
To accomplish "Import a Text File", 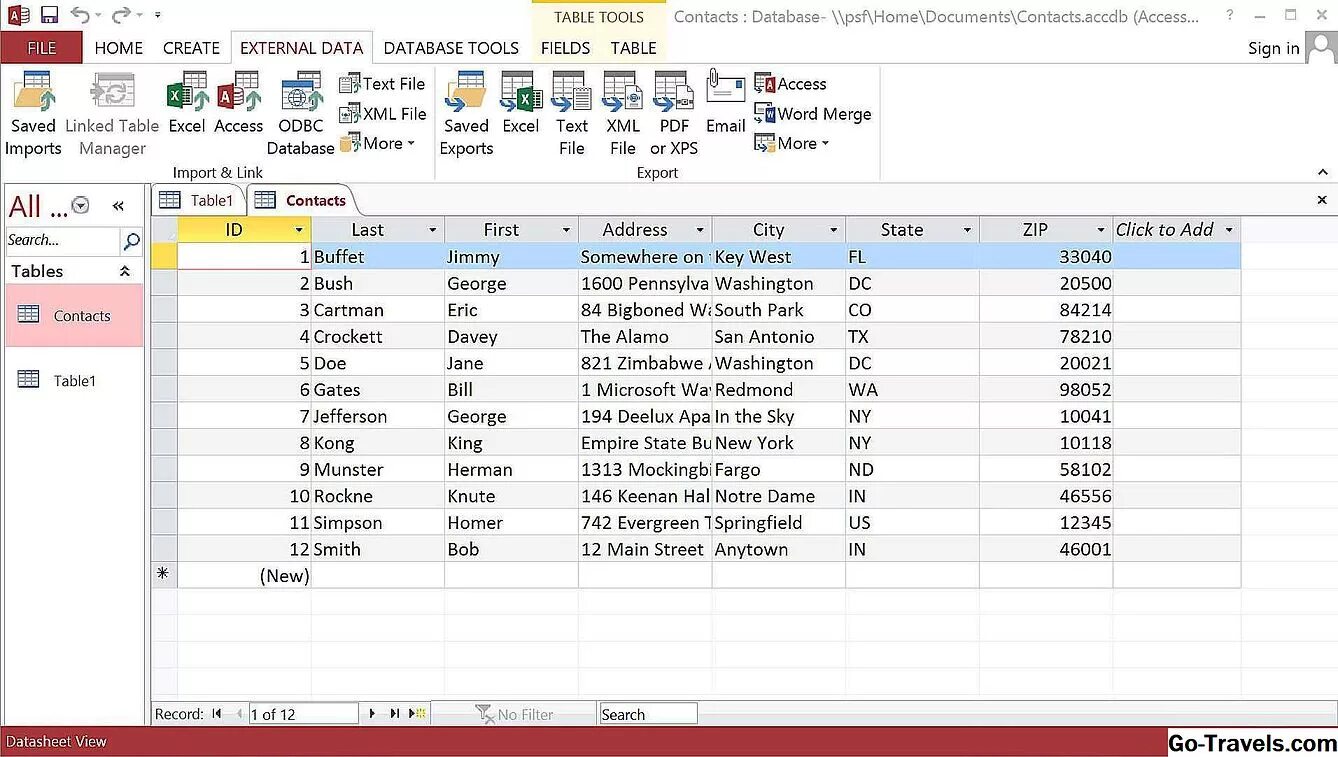I will [383, 84].
